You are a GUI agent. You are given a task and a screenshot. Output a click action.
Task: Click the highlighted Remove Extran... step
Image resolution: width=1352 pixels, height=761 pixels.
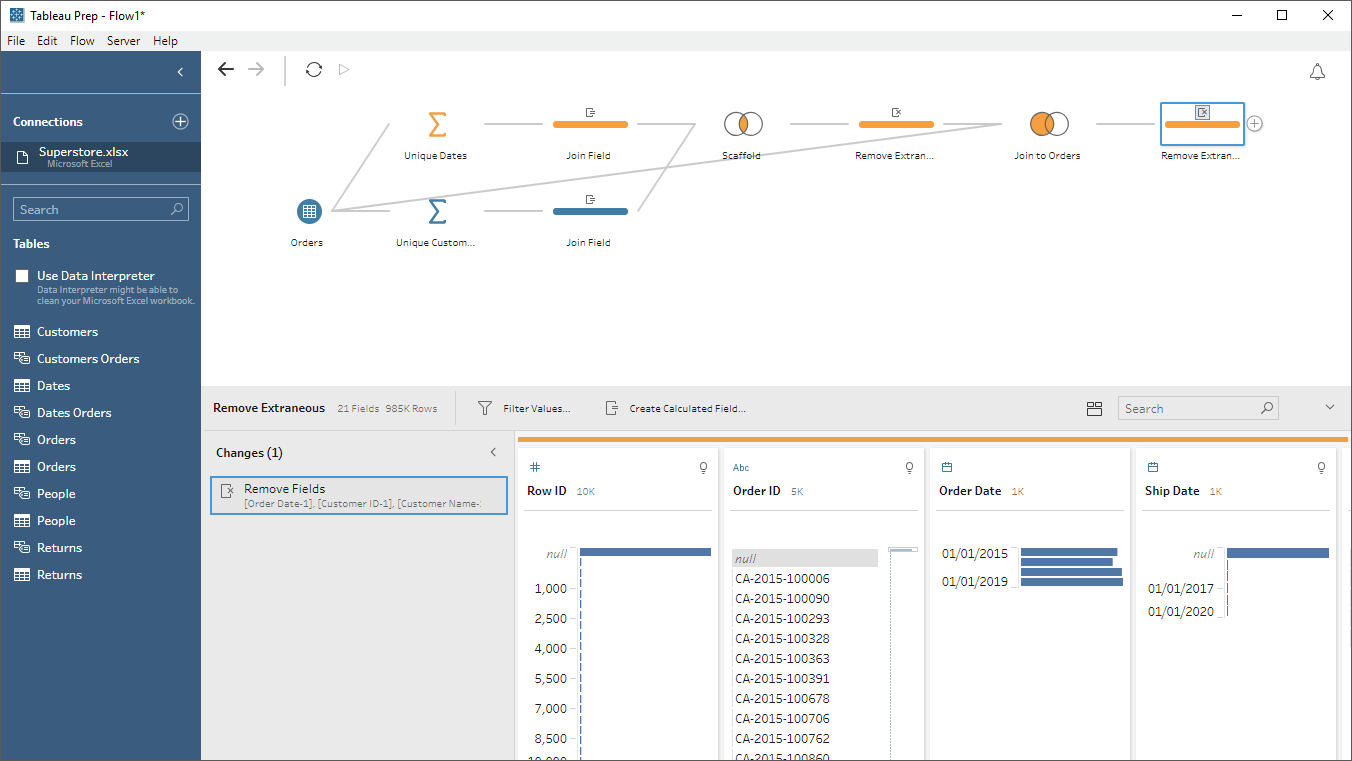coord(1202,124)
